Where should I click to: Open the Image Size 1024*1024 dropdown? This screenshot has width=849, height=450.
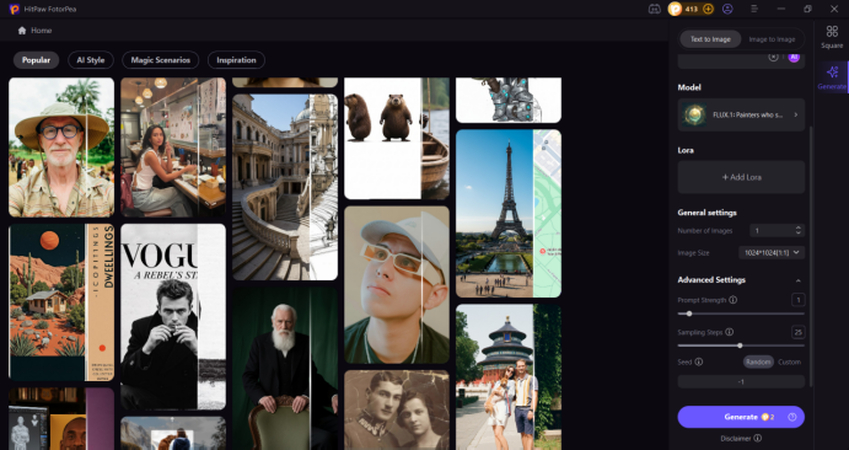click(x=772, y=253)
